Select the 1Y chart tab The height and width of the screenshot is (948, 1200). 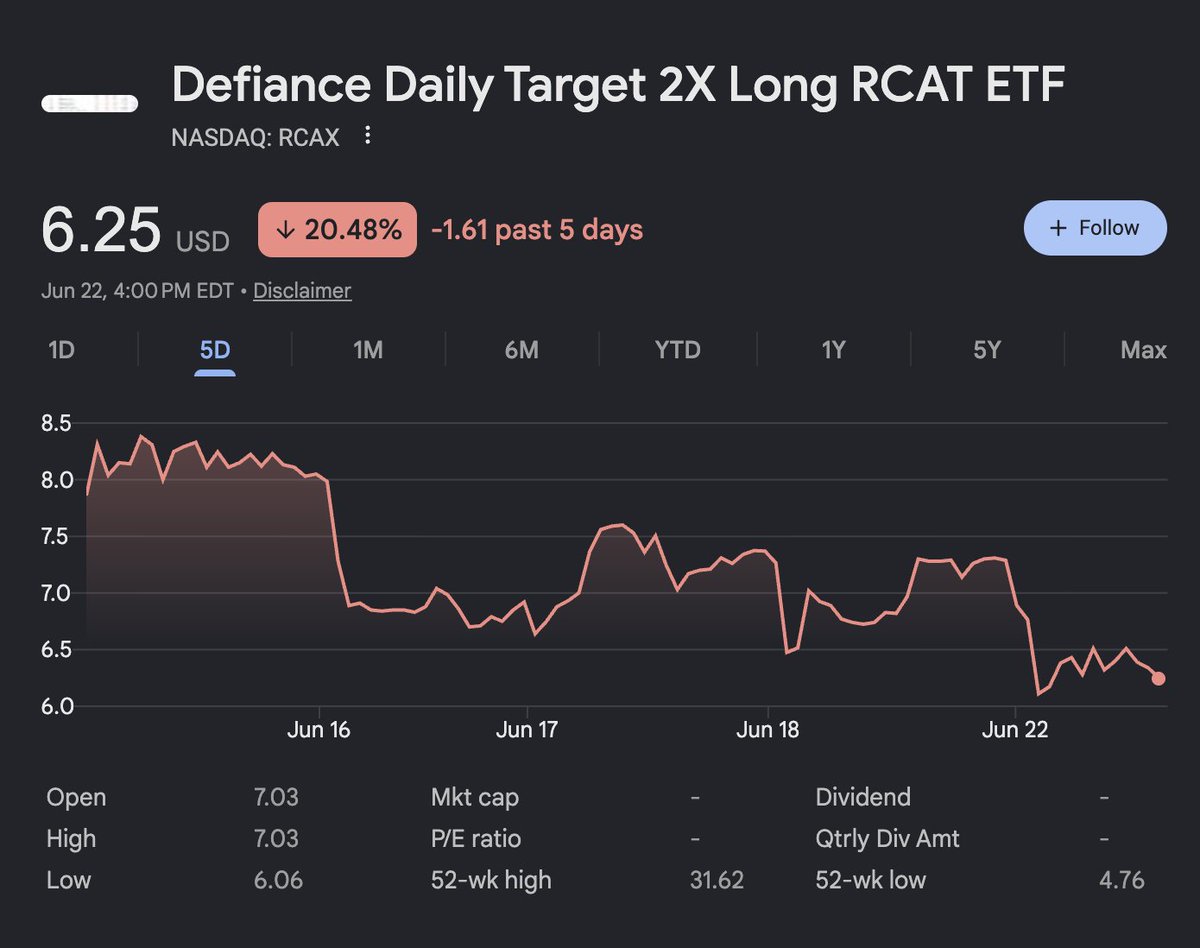coord(833,350)
